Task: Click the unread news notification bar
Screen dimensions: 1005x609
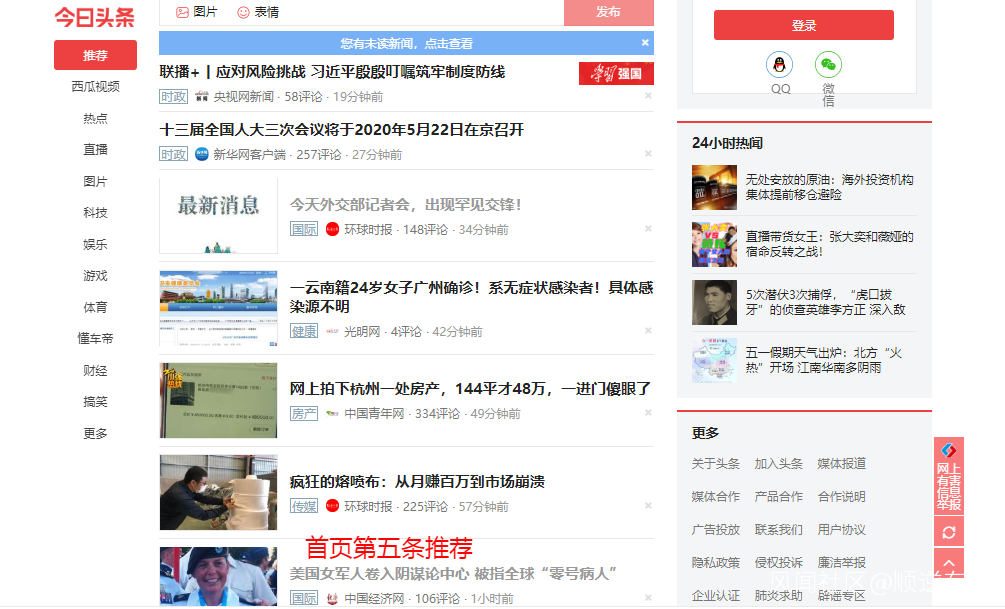Action: tap(406, 43)
